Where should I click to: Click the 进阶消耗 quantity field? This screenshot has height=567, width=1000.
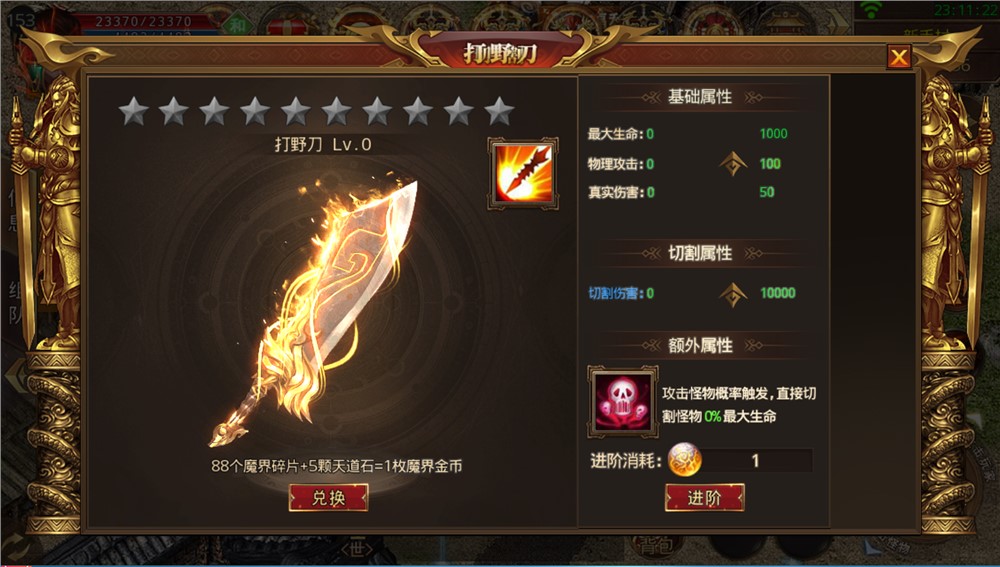click(x=756, y=460)
